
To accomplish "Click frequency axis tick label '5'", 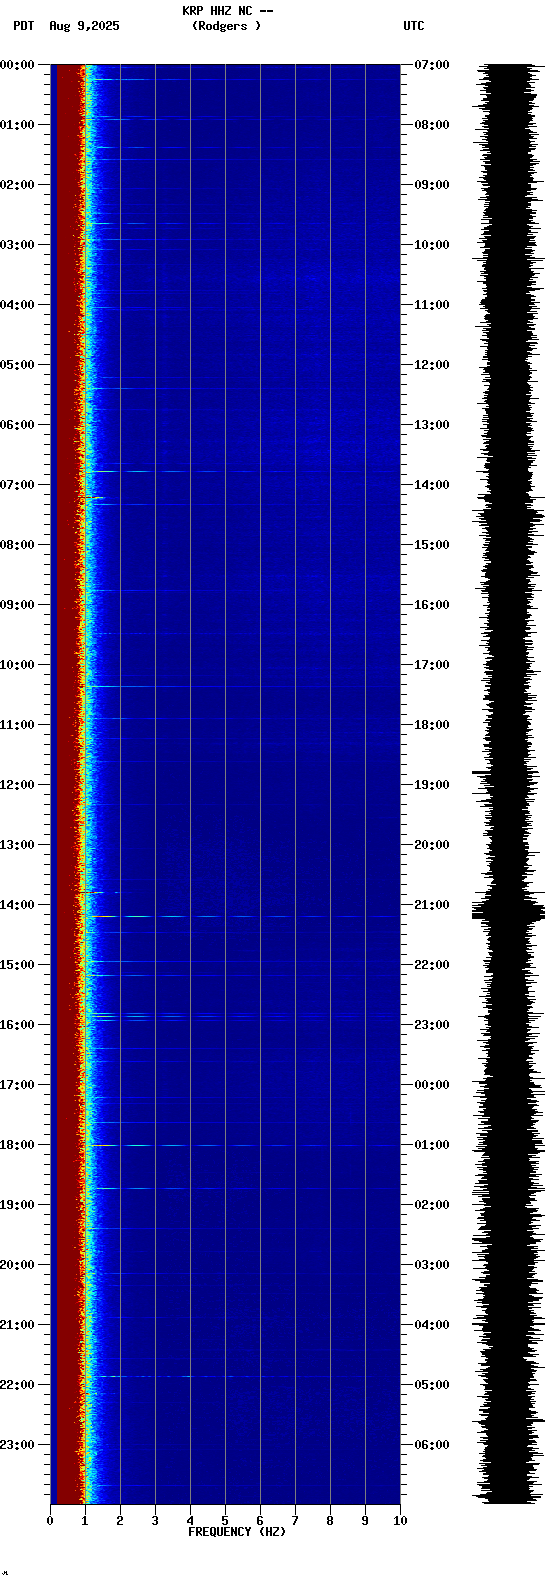I will point(225,1521).
